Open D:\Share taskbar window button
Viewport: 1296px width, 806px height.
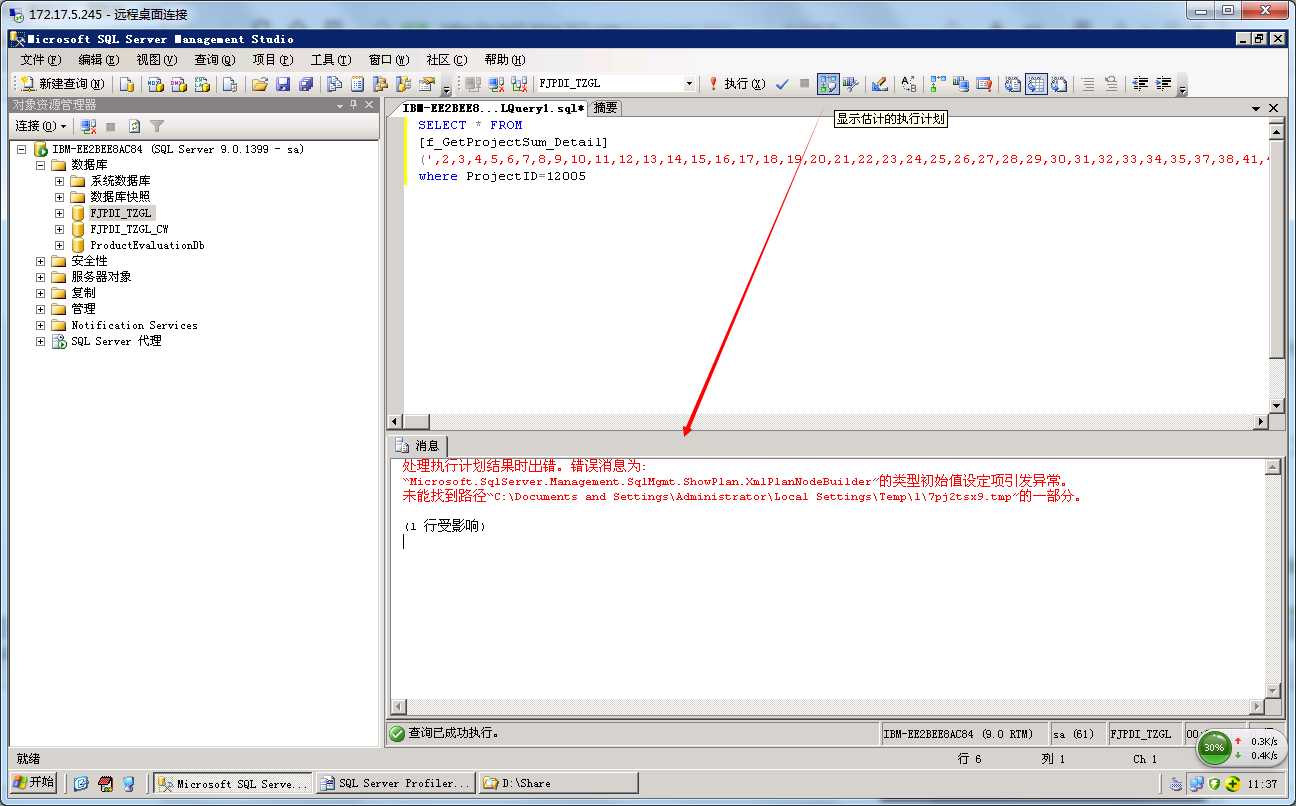click(558, 783)
